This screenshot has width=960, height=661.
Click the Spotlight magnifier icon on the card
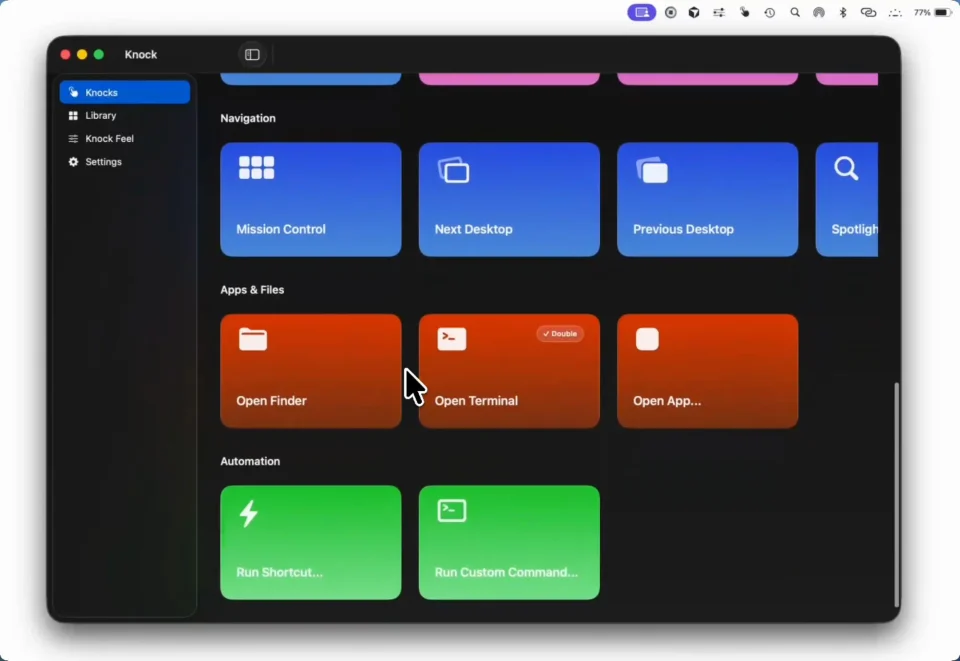(x=846, y=168)
